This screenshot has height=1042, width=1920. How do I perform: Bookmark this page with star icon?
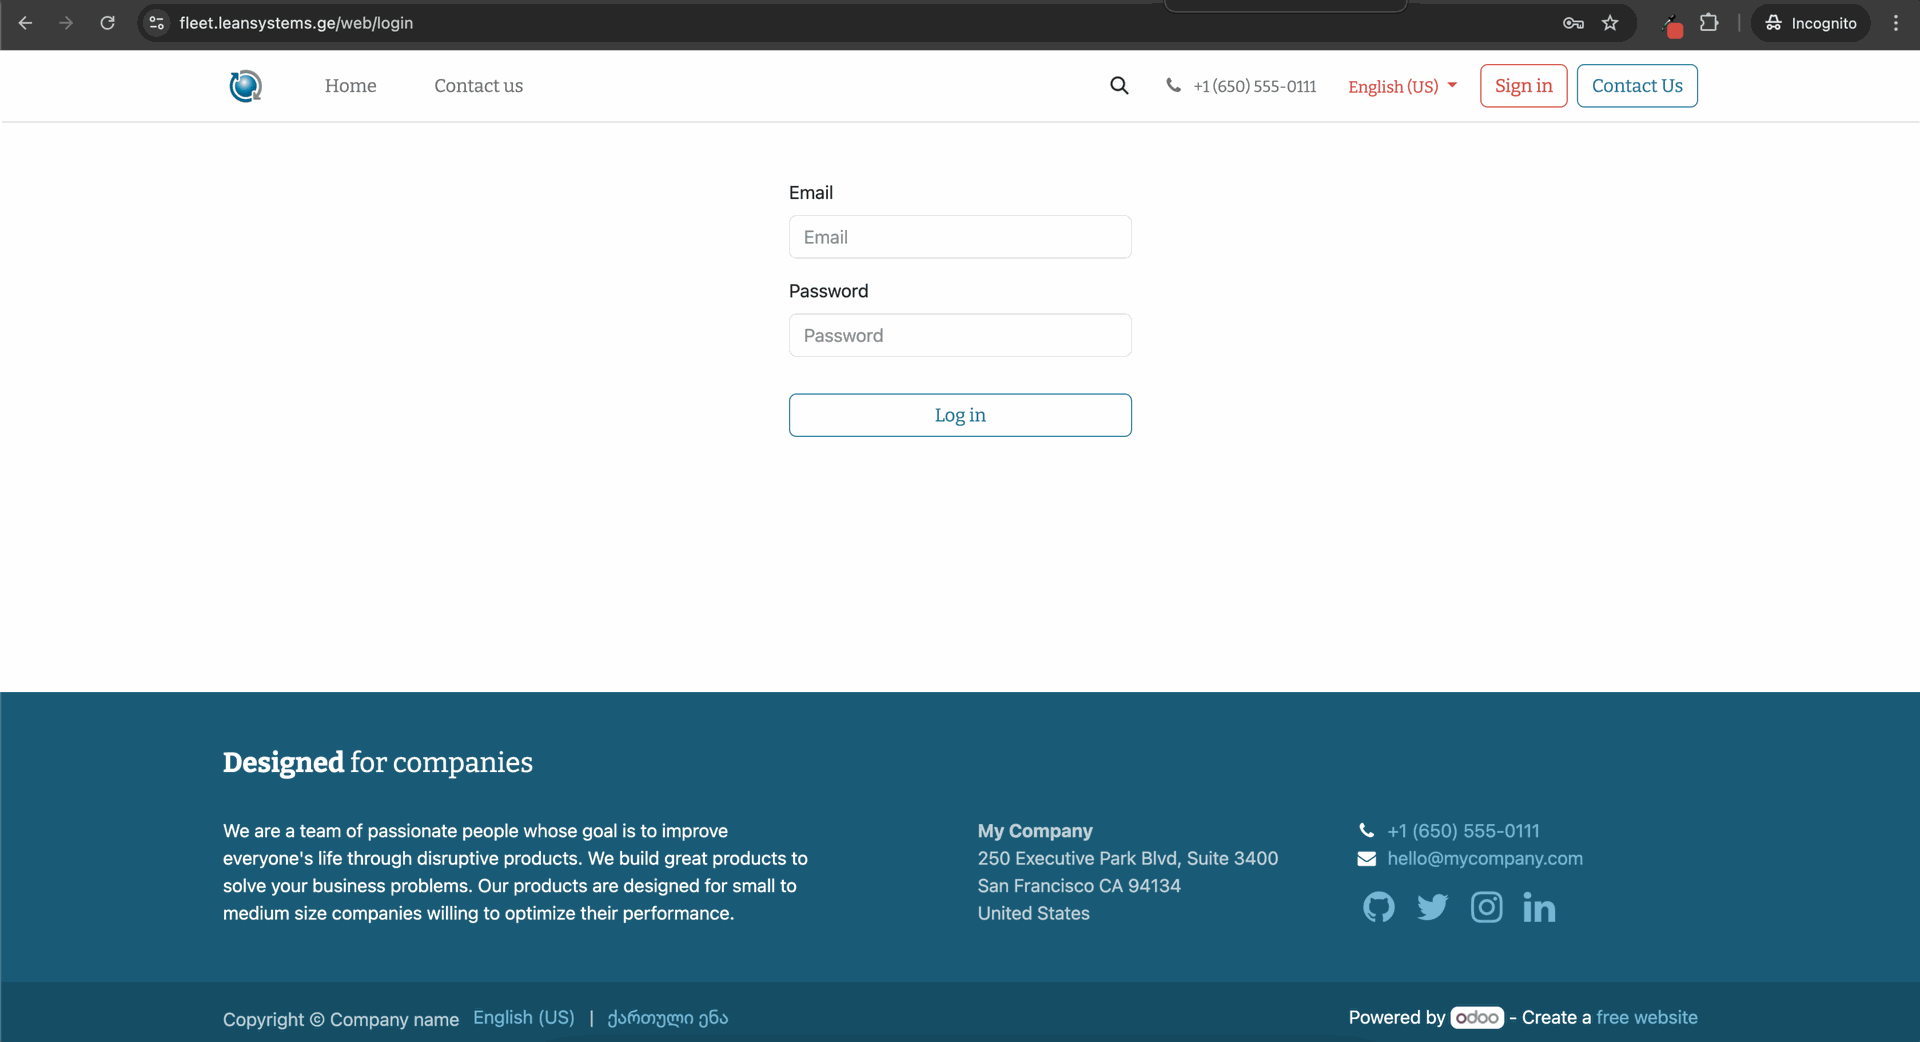[x=1610, y=23]
